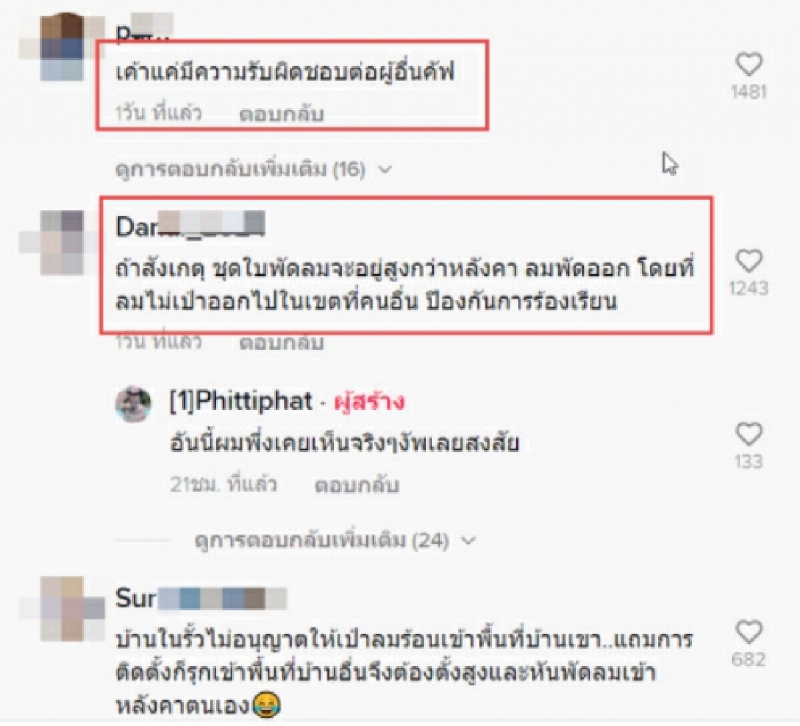
Task: Like the comment with 1243 likes
Action: pyautogui.click(x=749, y=261)
